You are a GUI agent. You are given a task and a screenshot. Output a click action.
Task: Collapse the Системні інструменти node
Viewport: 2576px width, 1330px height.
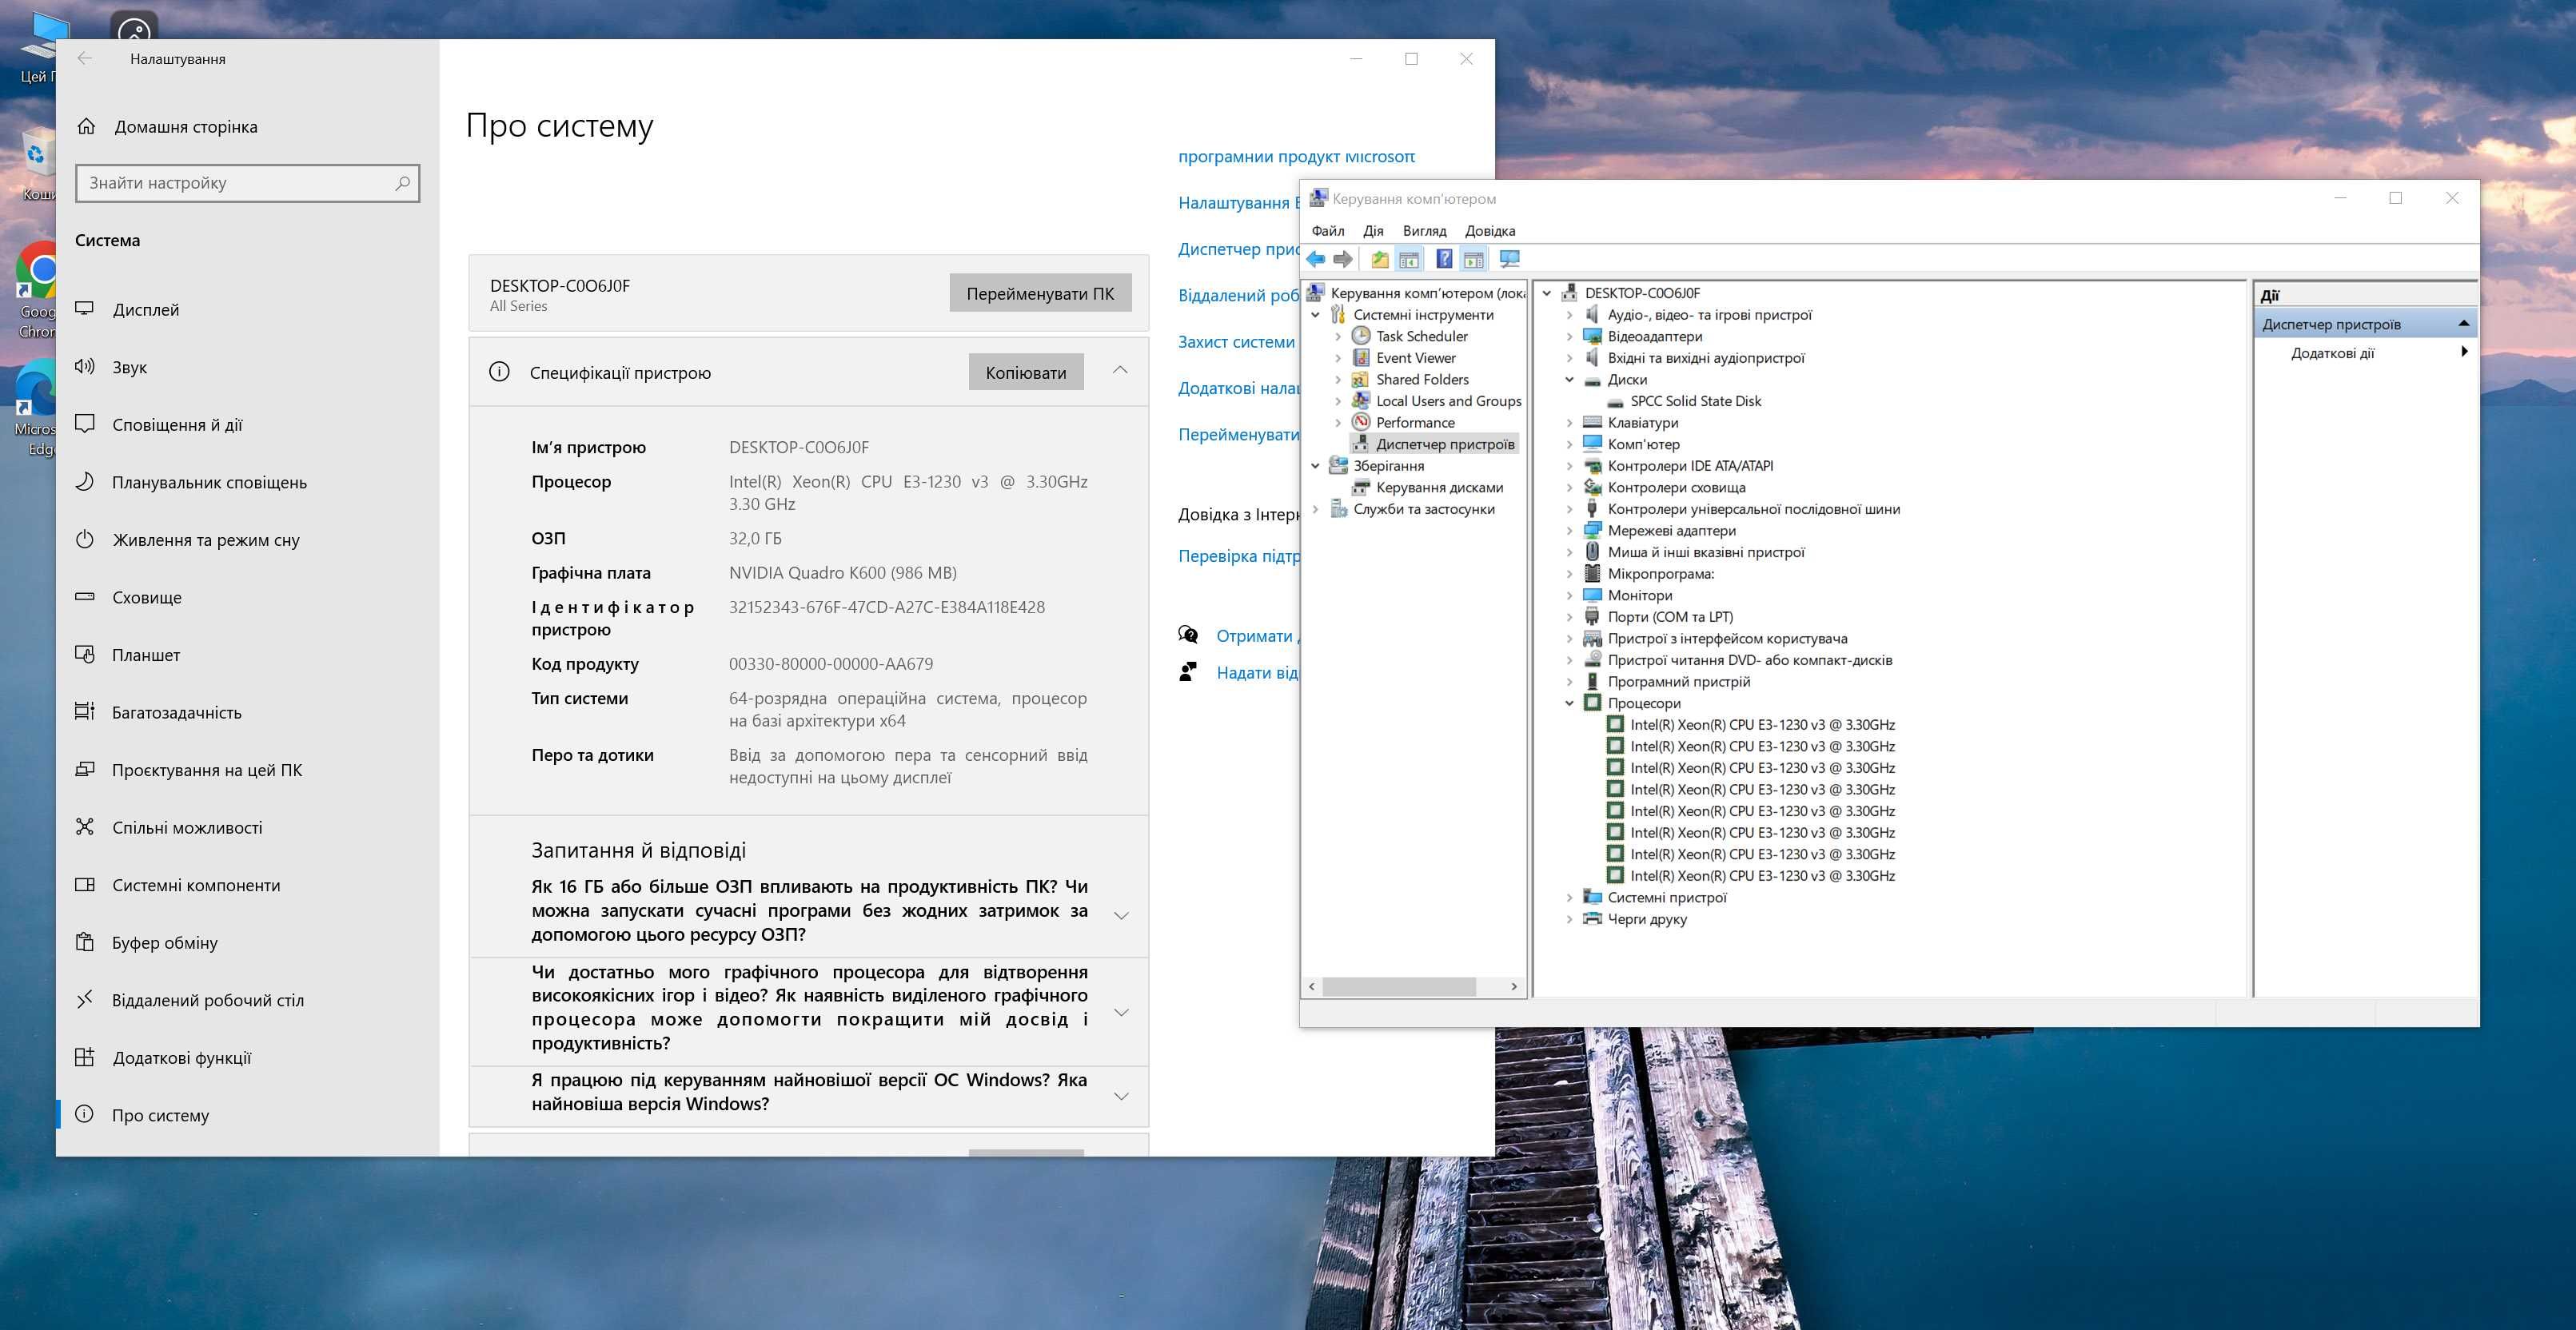pyautogui.click(x=1316, y=315)
